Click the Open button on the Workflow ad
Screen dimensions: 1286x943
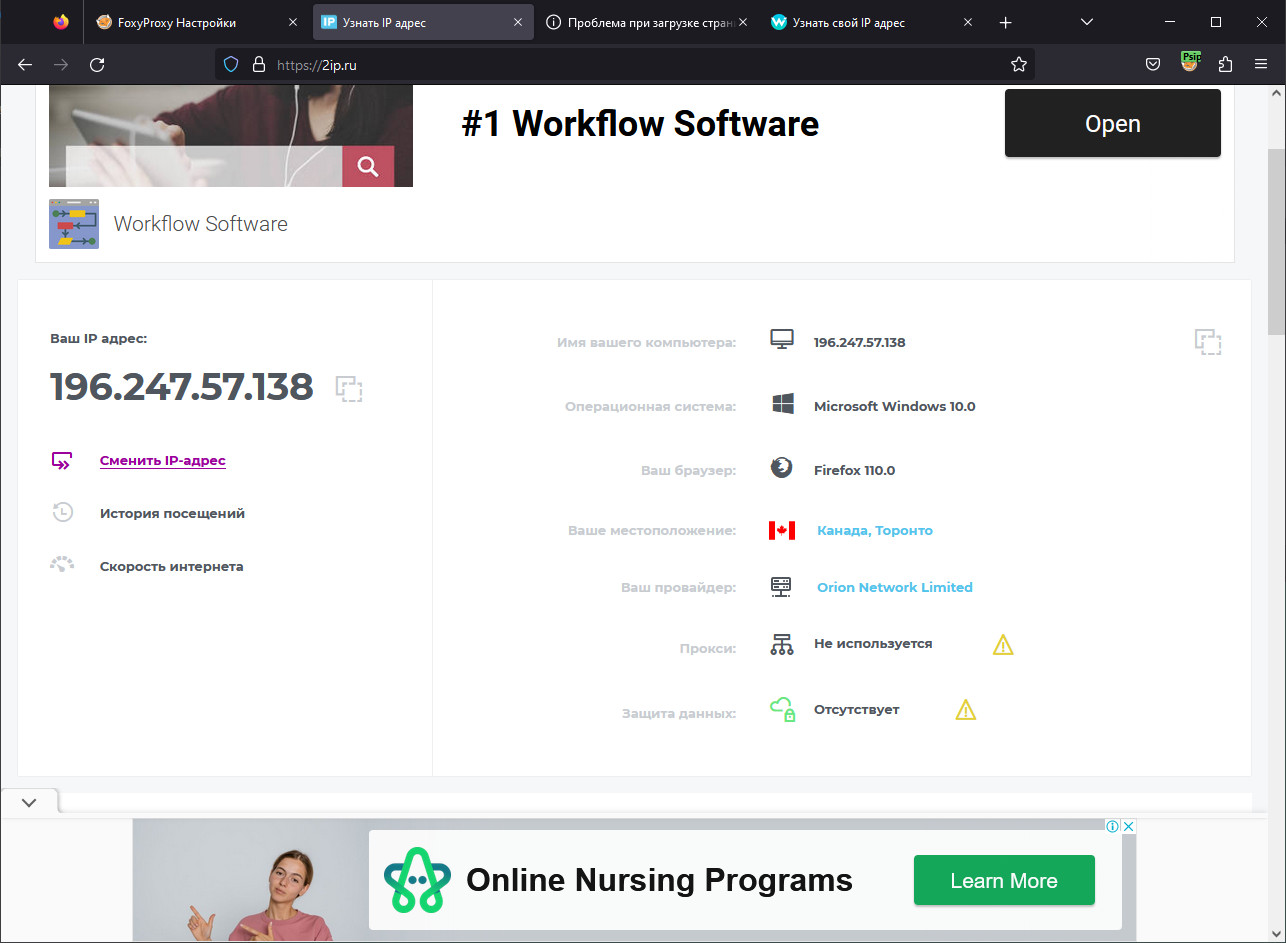tap(1113, 123)
